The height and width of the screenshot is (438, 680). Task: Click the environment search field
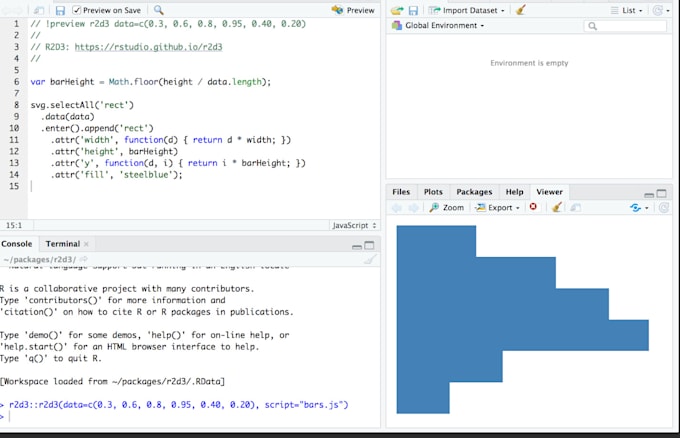click(625, 26)
